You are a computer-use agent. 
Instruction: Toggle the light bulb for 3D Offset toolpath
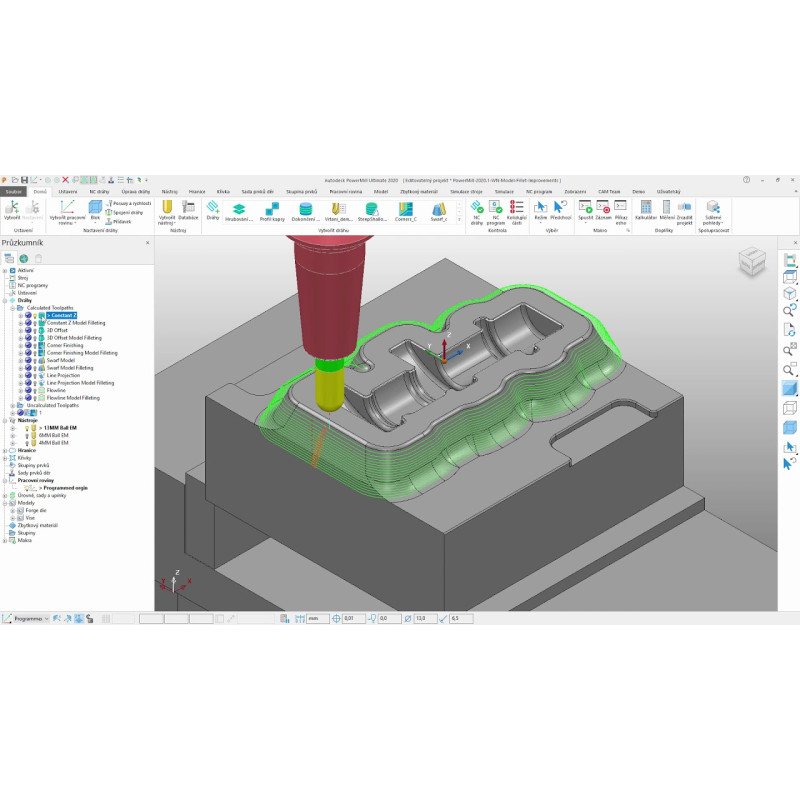point(35,330)
